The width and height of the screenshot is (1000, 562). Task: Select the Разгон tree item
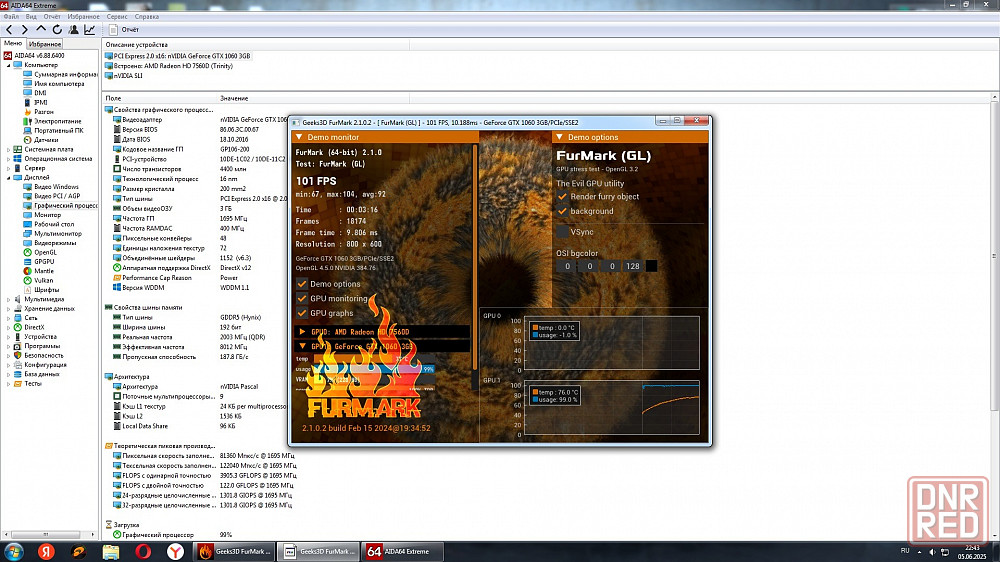click(38, 112)
